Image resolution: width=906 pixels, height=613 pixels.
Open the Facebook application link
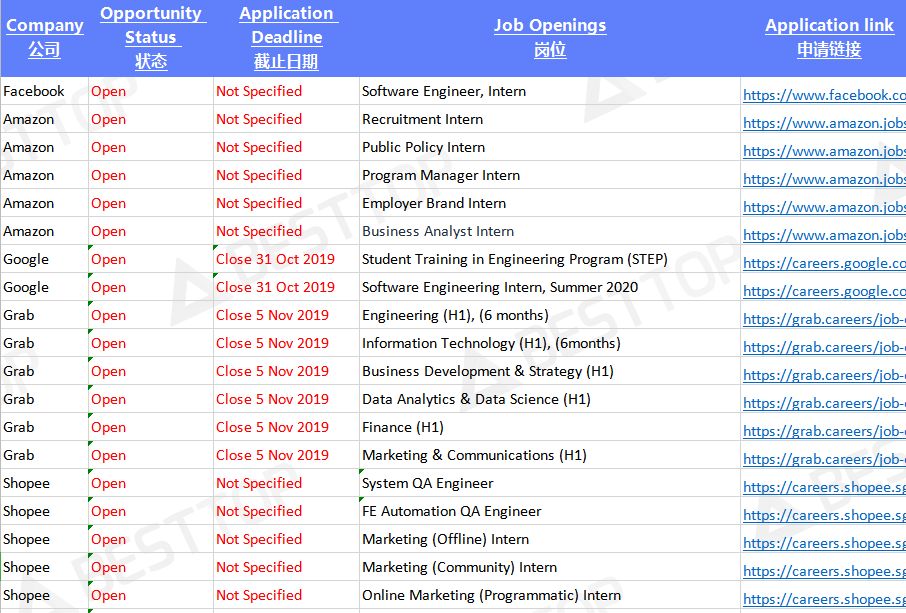[824, 95]
